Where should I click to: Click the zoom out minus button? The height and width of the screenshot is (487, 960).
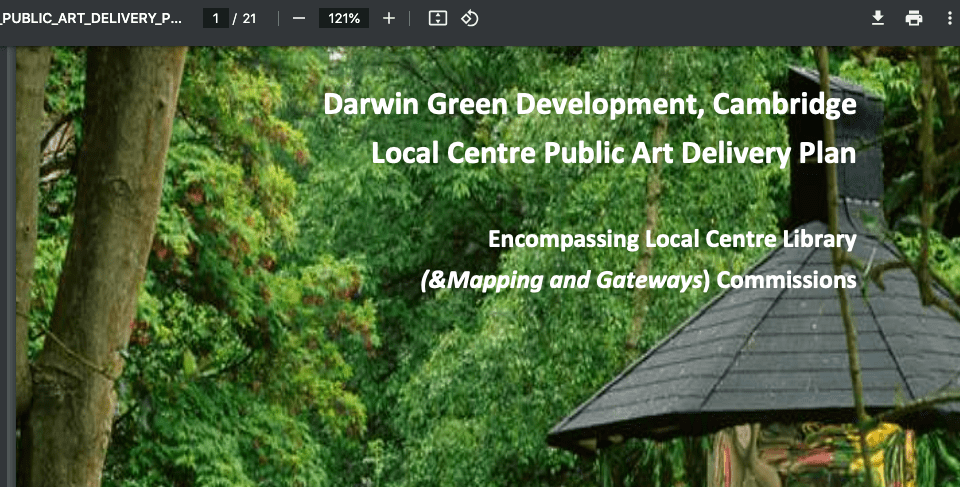(x=298, y=18)
